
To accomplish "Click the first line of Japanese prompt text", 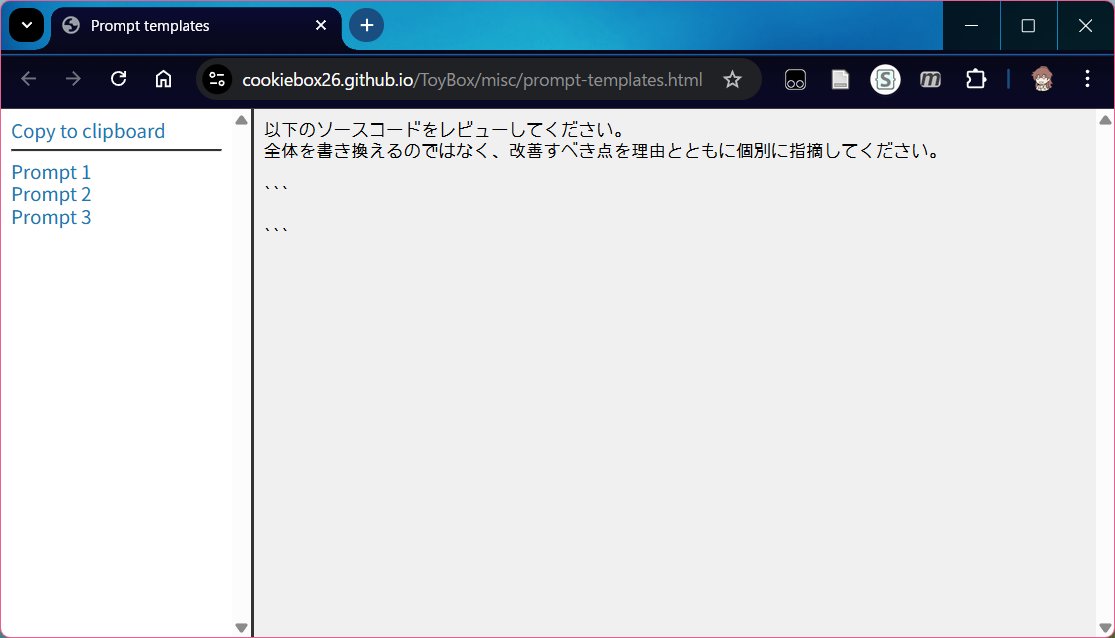I will pos(445,129).
